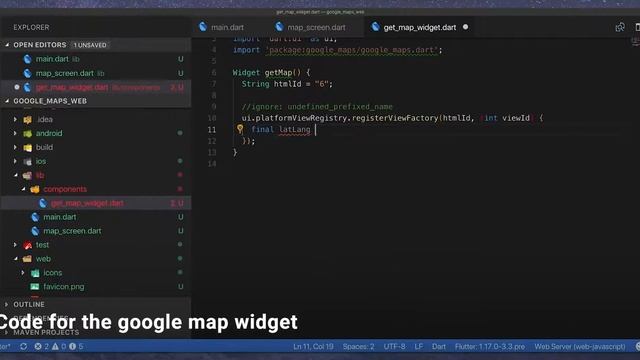Open the top-right editor action icon
Screen dimensions: 640x360
[620, 27]
